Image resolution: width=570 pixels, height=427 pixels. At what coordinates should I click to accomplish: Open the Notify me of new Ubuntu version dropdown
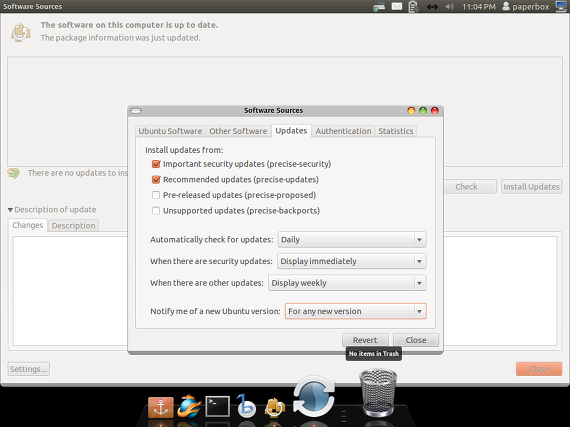(x=356, y=311)
